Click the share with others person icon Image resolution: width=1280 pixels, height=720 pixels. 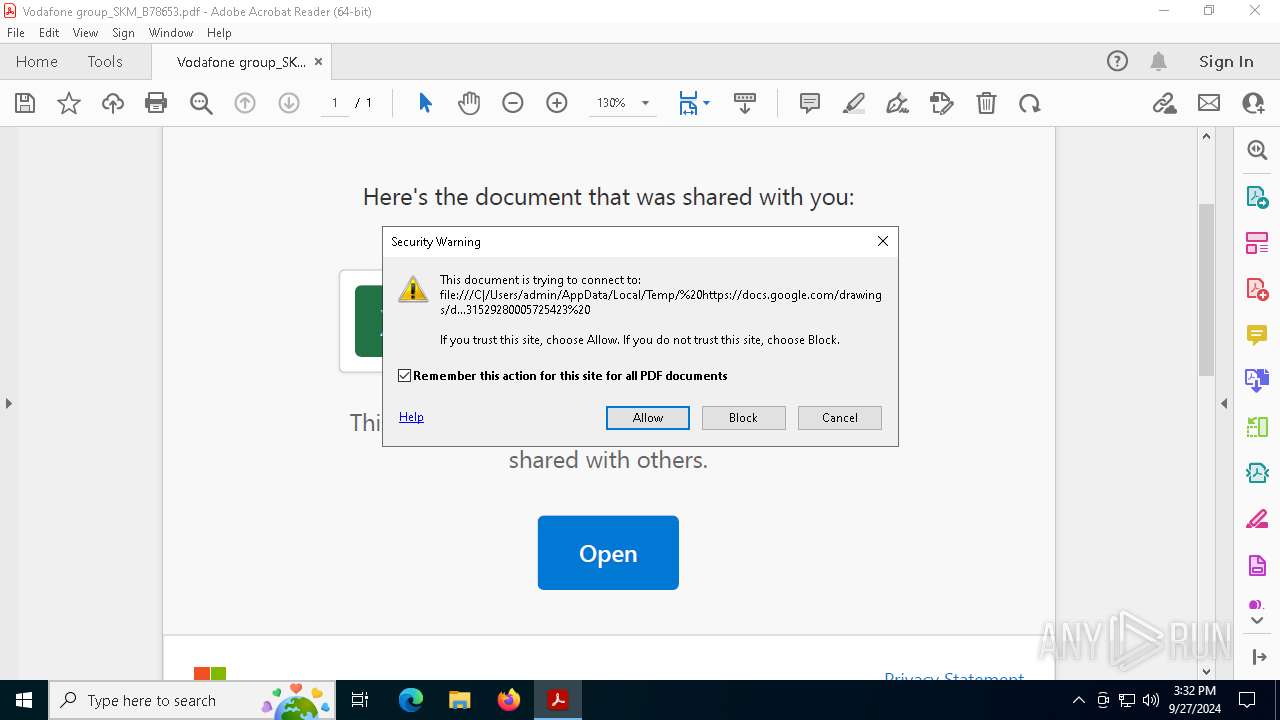[1253, 103]
